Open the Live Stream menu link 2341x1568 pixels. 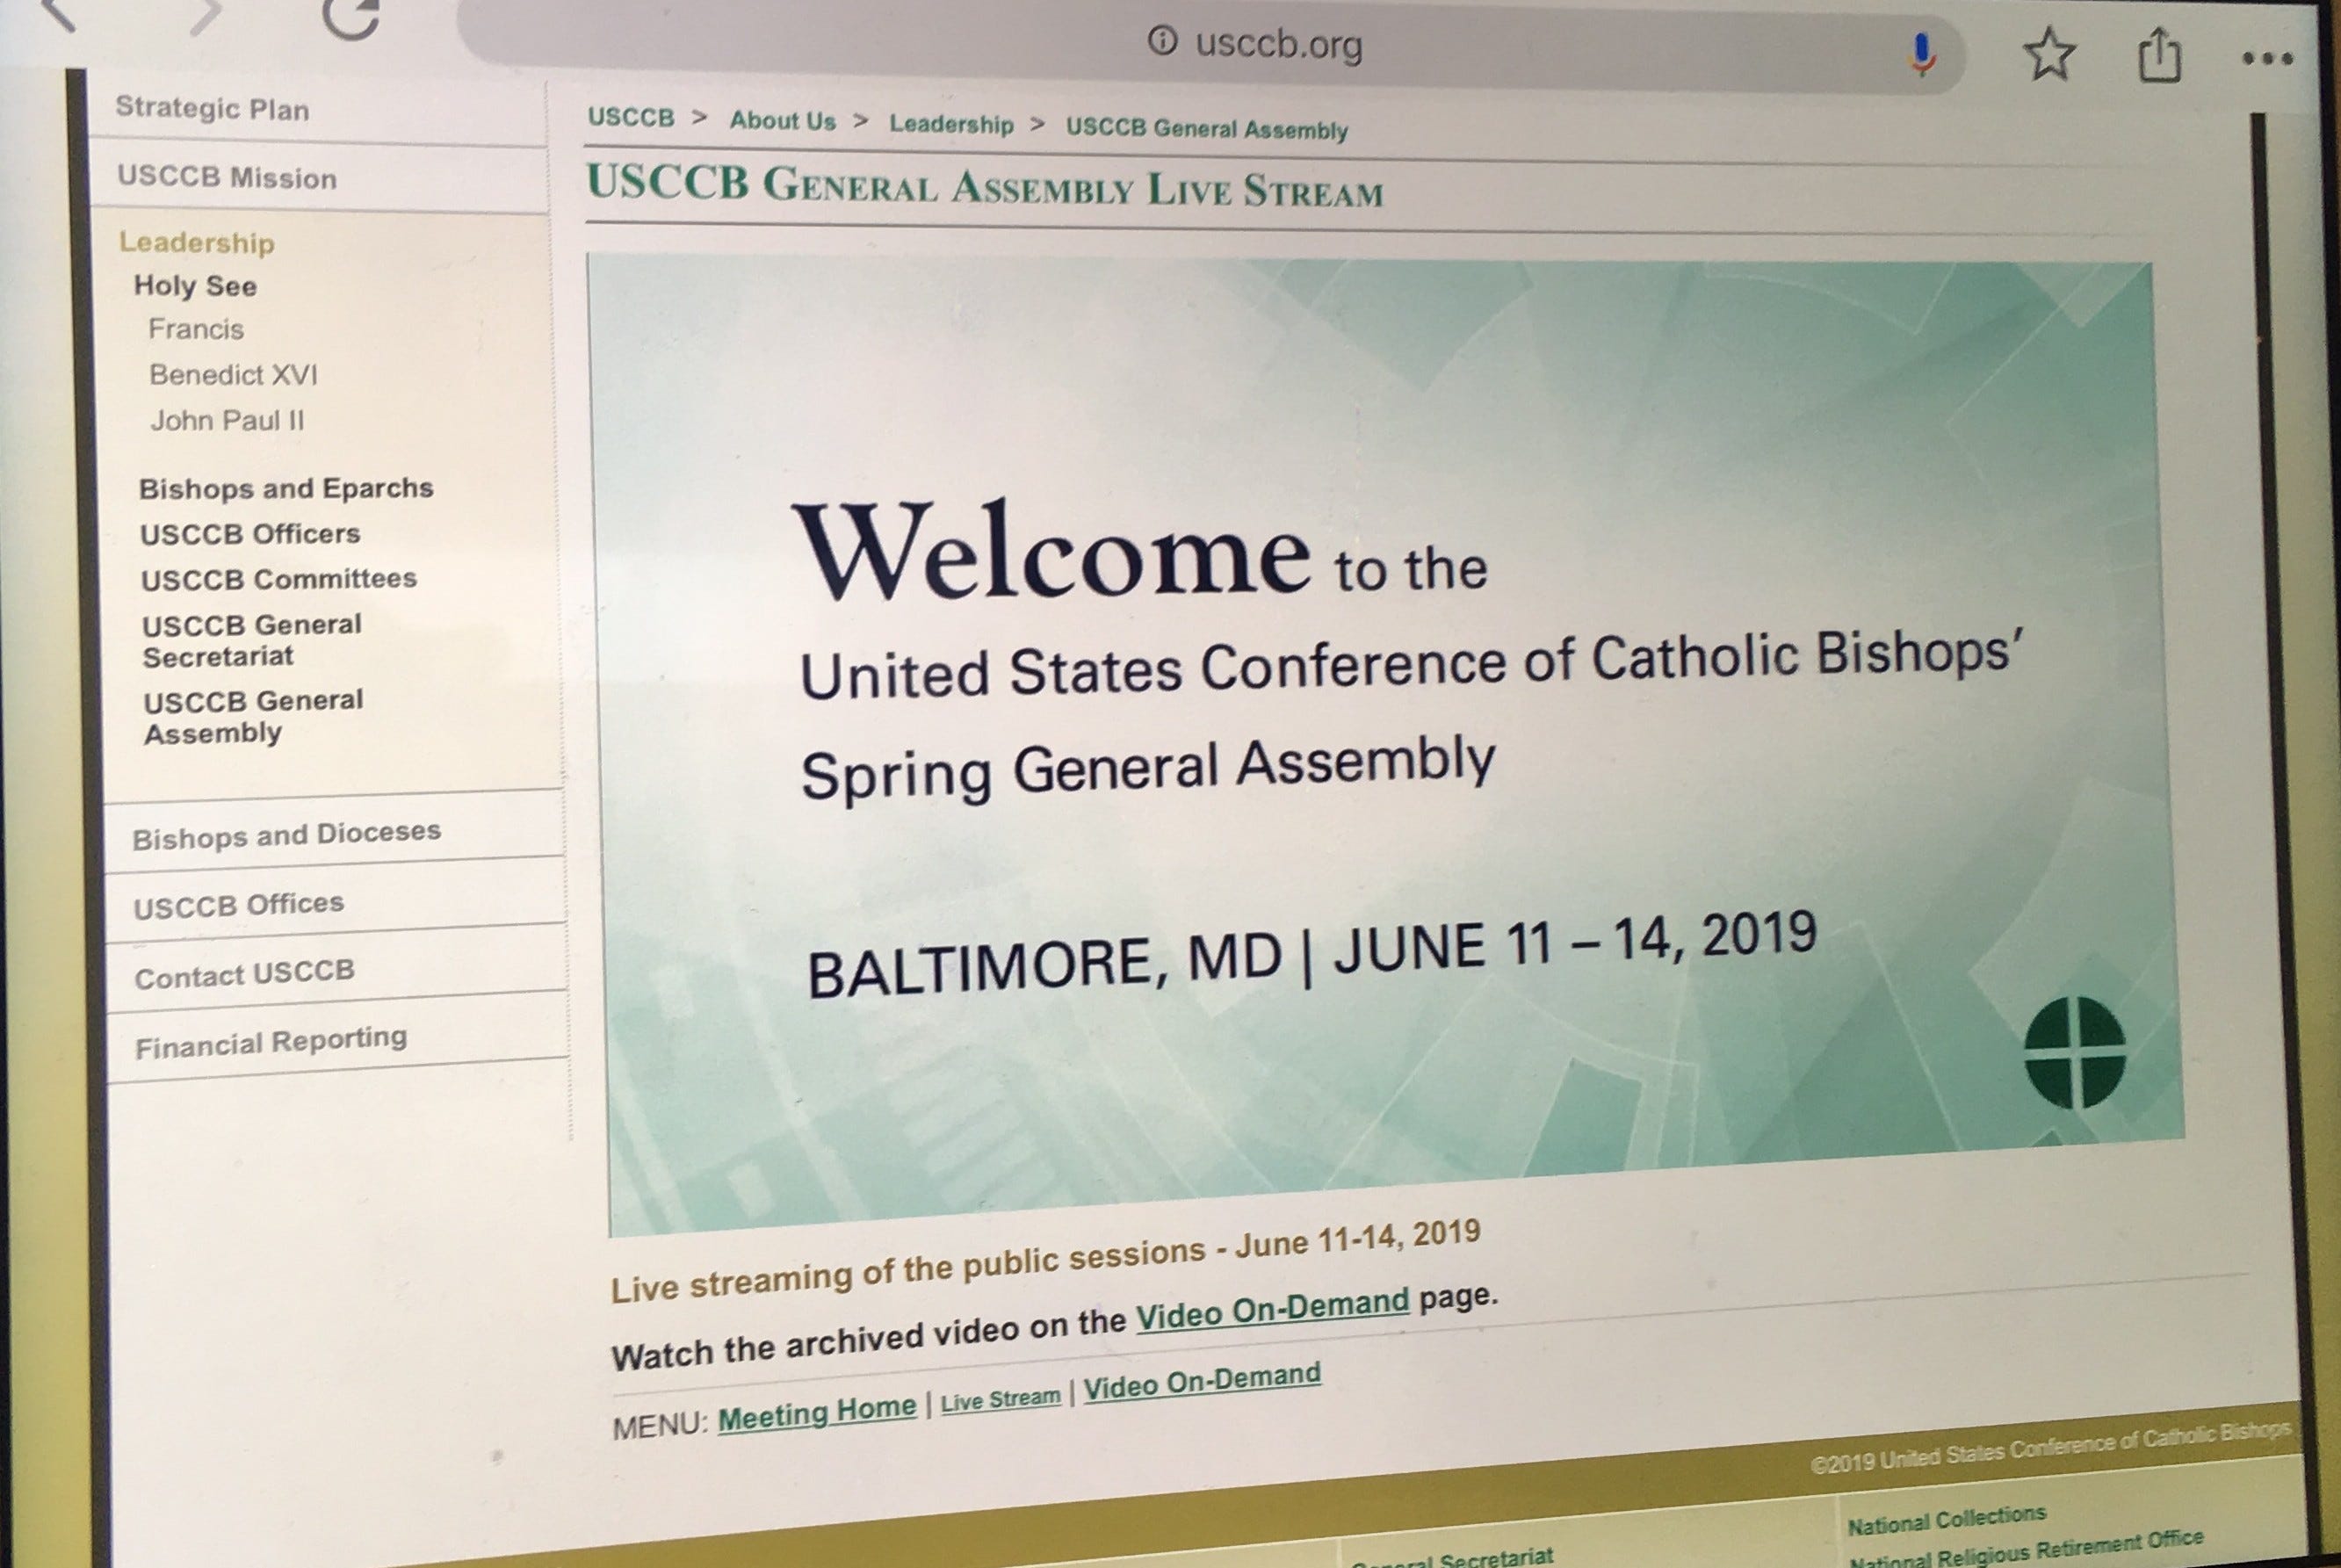tap(1000, 1399)
